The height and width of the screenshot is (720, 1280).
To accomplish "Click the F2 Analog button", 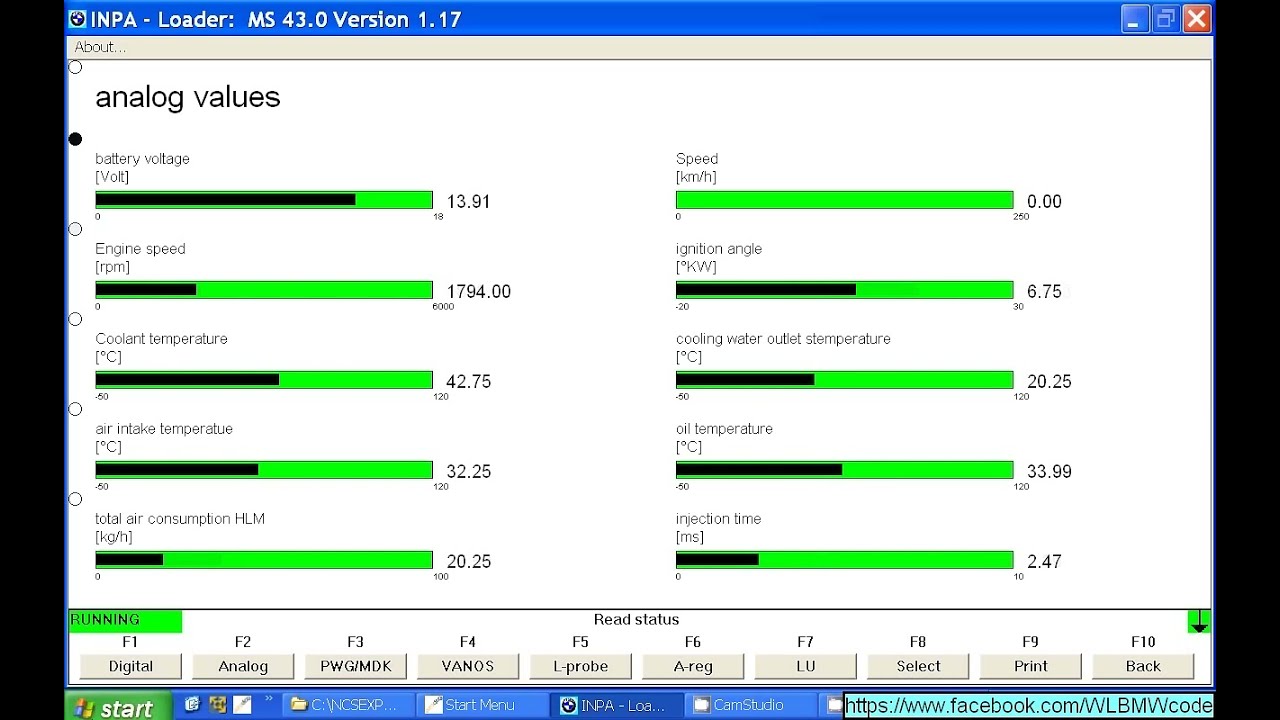I will click(x=243, y=666).
